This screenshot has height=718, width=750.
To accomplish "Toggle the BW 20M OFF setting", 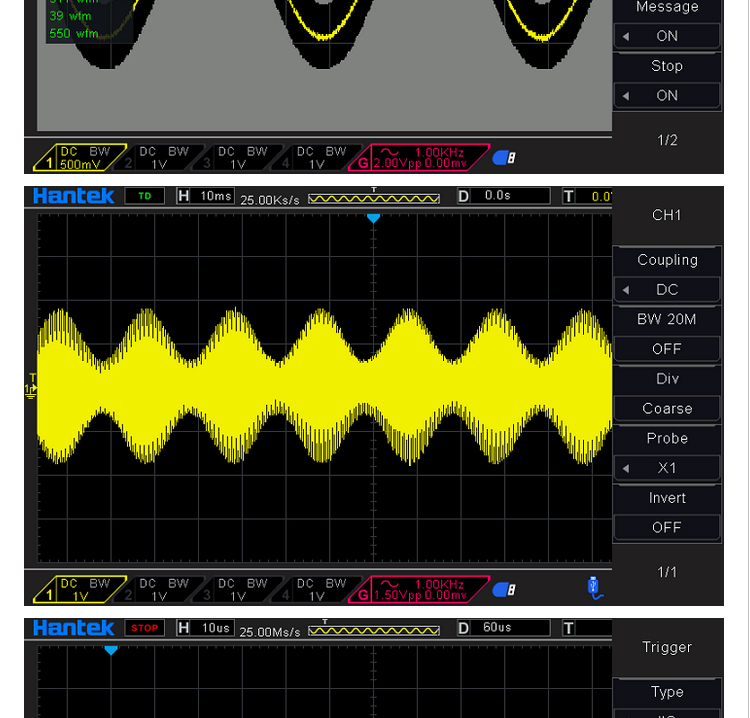I will (x=667, y=349).
